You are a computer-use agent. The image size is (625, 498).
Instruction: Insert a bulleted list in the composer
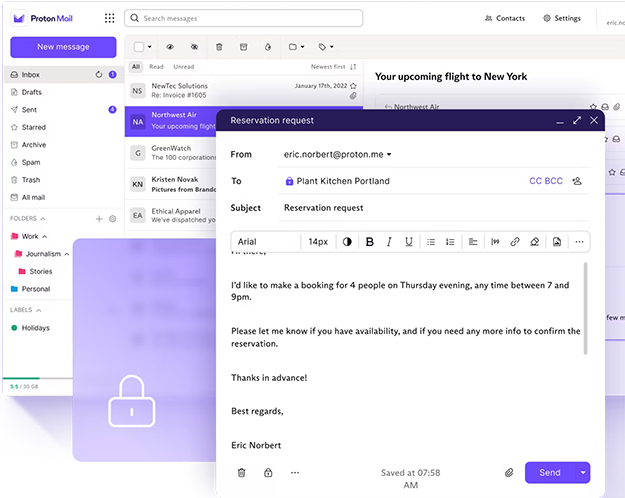431,242
